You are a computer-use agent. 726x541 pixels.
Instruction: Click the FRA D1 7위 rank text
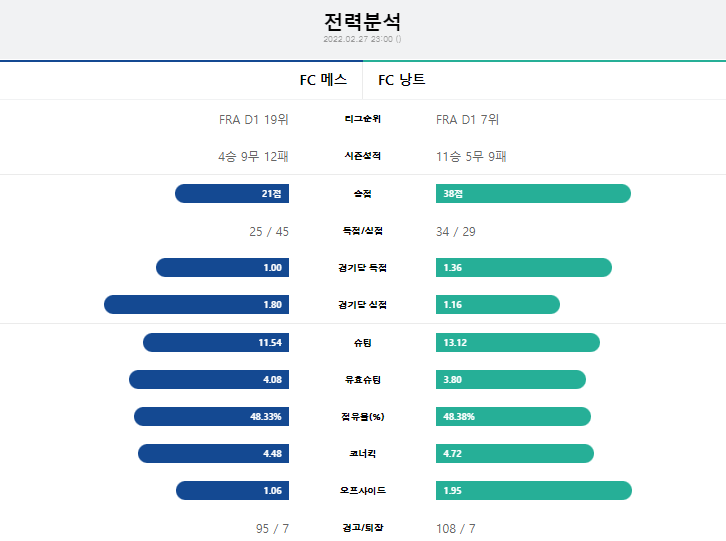coord(467,120)
